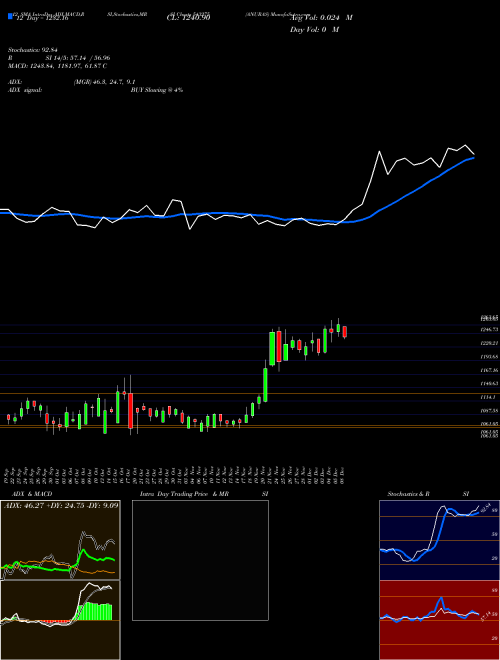This screenshot has width=500, height=660.
Task: Open the ADX indicator mini chart
Action: tap(60, 540)
